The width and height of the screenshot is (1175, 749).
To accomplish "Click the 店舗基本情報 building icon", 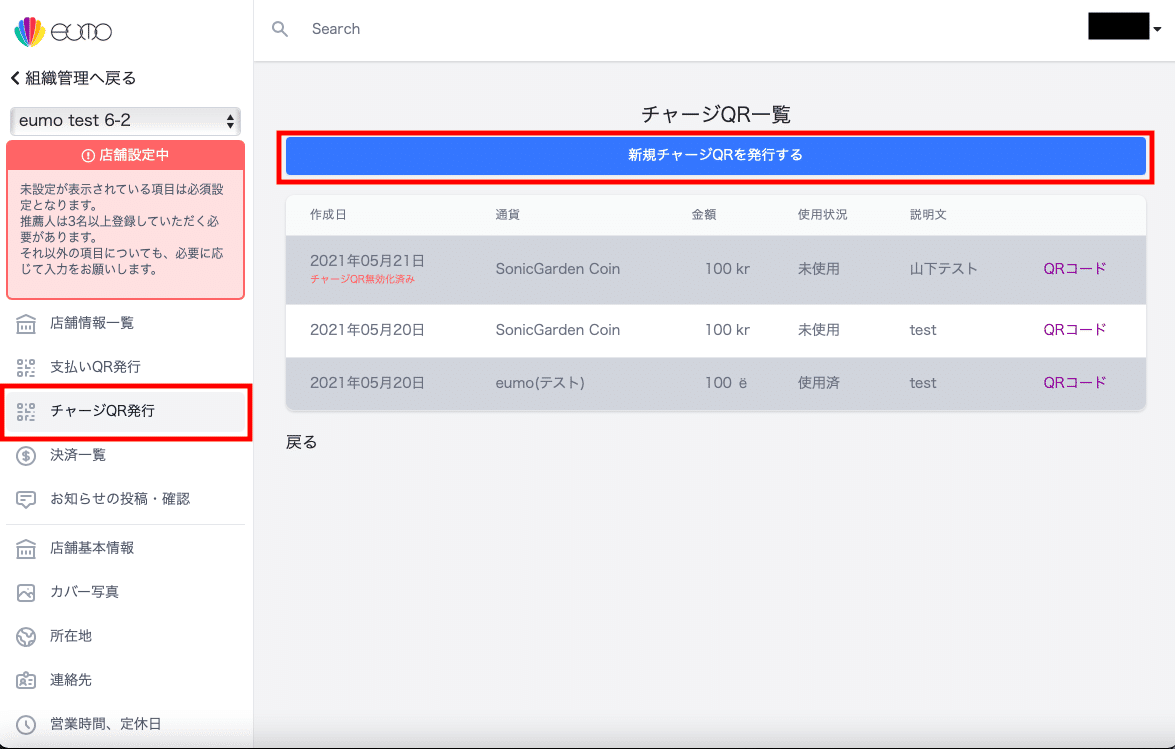I will pyautogui.click(x=26, y=548).
